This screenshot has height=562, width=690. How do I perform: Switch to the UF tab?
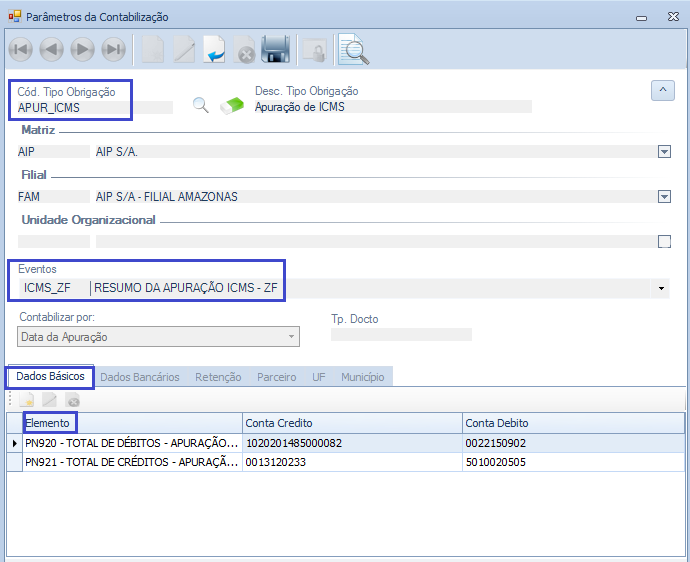tap(319, 377)
